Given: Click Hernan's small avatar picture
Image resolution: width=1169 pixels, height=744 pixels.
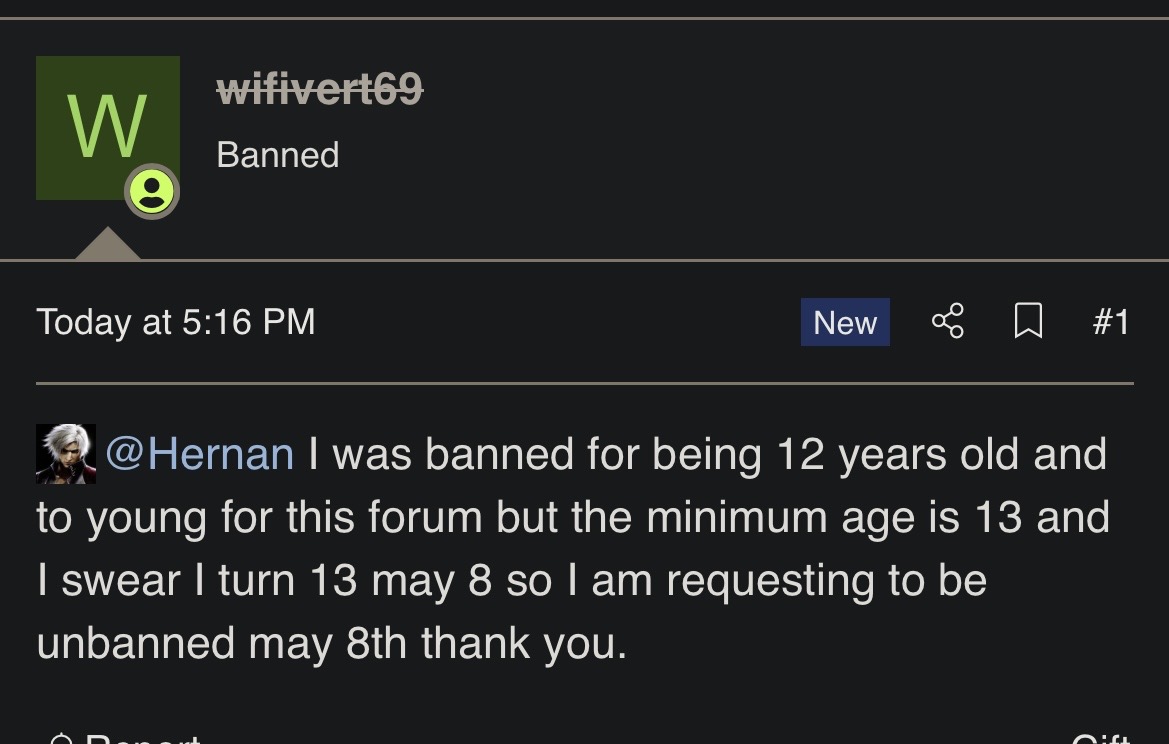Looking at the screenshot, I should [66, 454].
